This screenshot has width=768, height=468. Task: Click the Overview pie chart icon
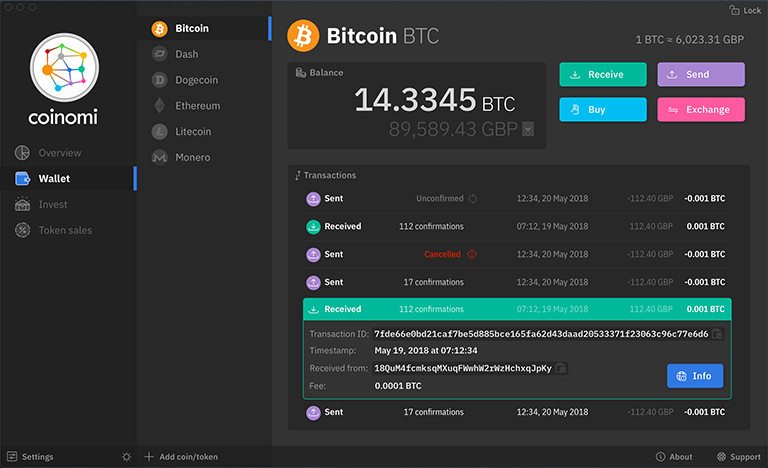tap(22, 153)
